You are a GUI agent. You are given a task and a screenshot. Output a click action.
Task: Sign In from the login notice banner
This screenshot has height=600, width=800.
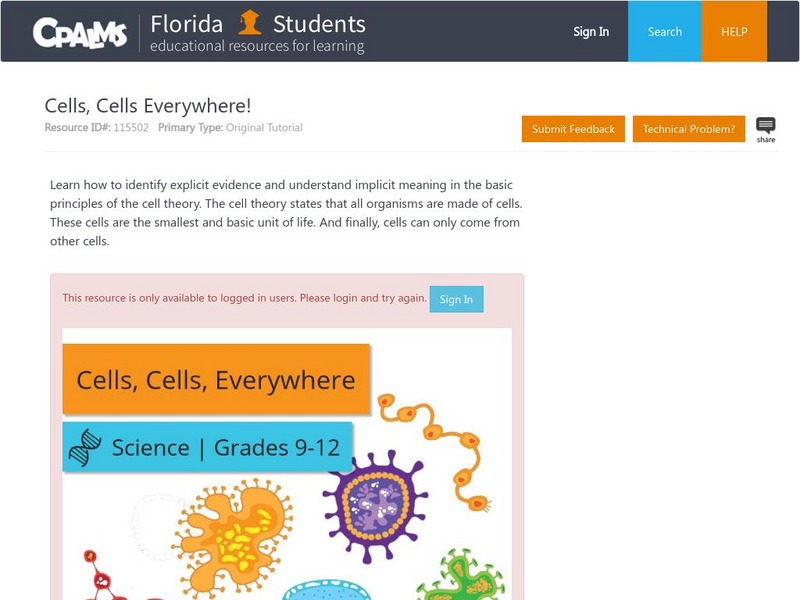(x=456, y=298)
